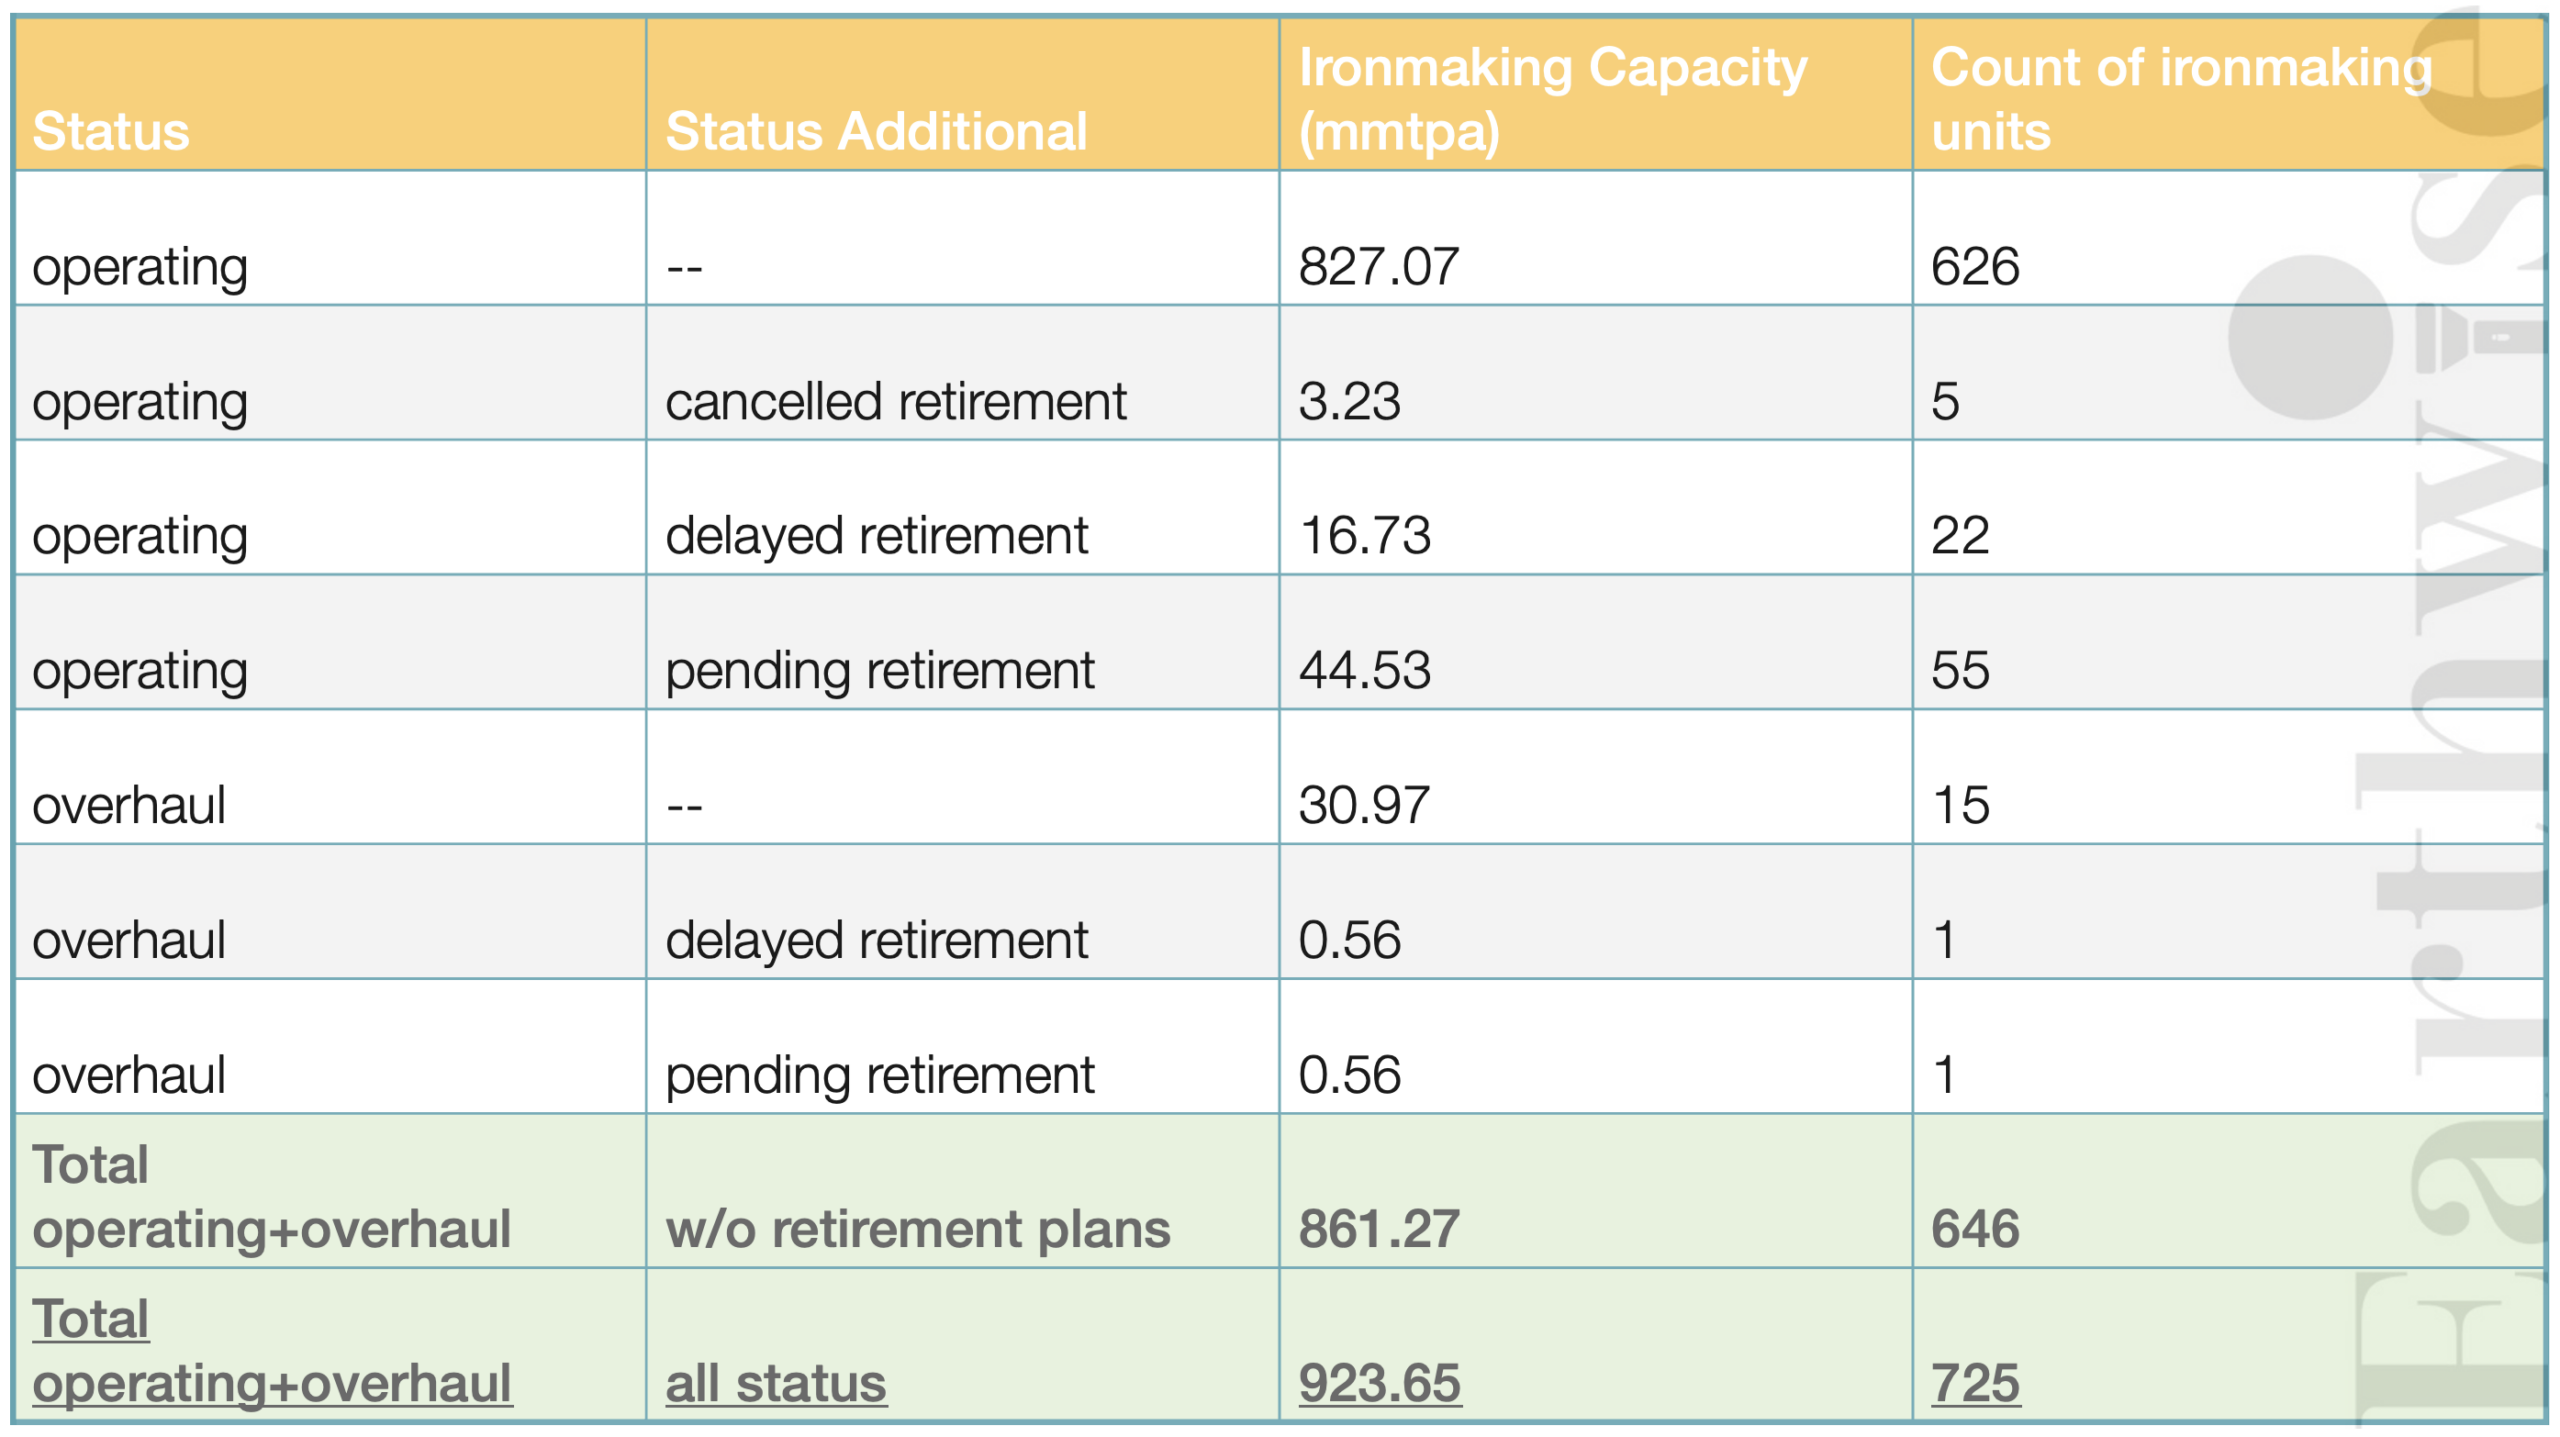The width and height of the screenshot is (2560, 1437).
Task: Click the 16.73 capacity value
Action: coord(1364,535)
